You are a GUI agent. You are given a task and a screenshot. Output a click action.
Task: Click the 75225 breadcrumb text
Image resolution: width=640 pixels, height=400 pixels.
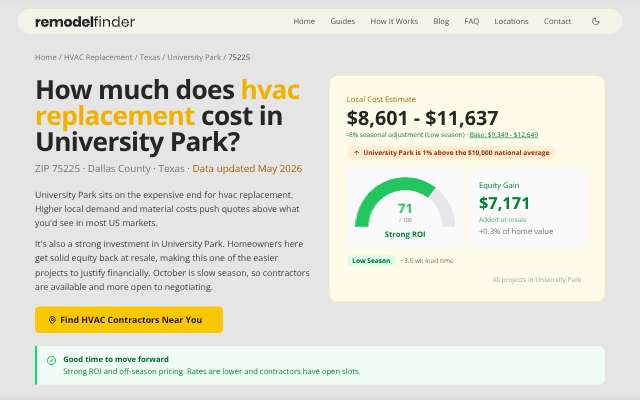239,57
